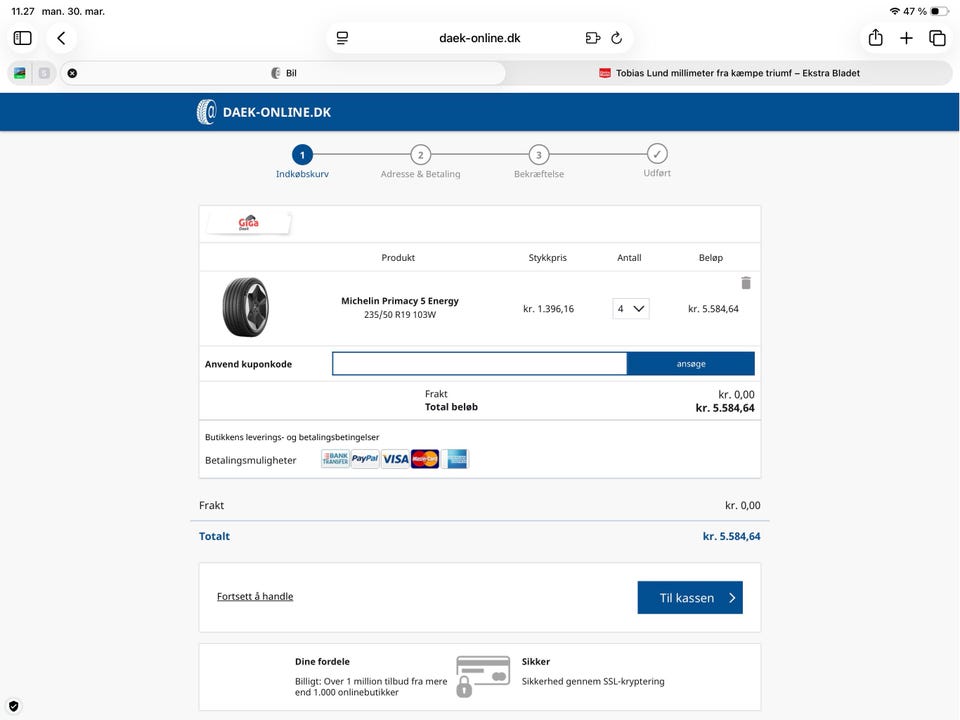The width and height of the screenshot is (960, 720).
Task: Select the total price kr. 5.584,64 in Totalt row
Action: (x=731, y=536)
